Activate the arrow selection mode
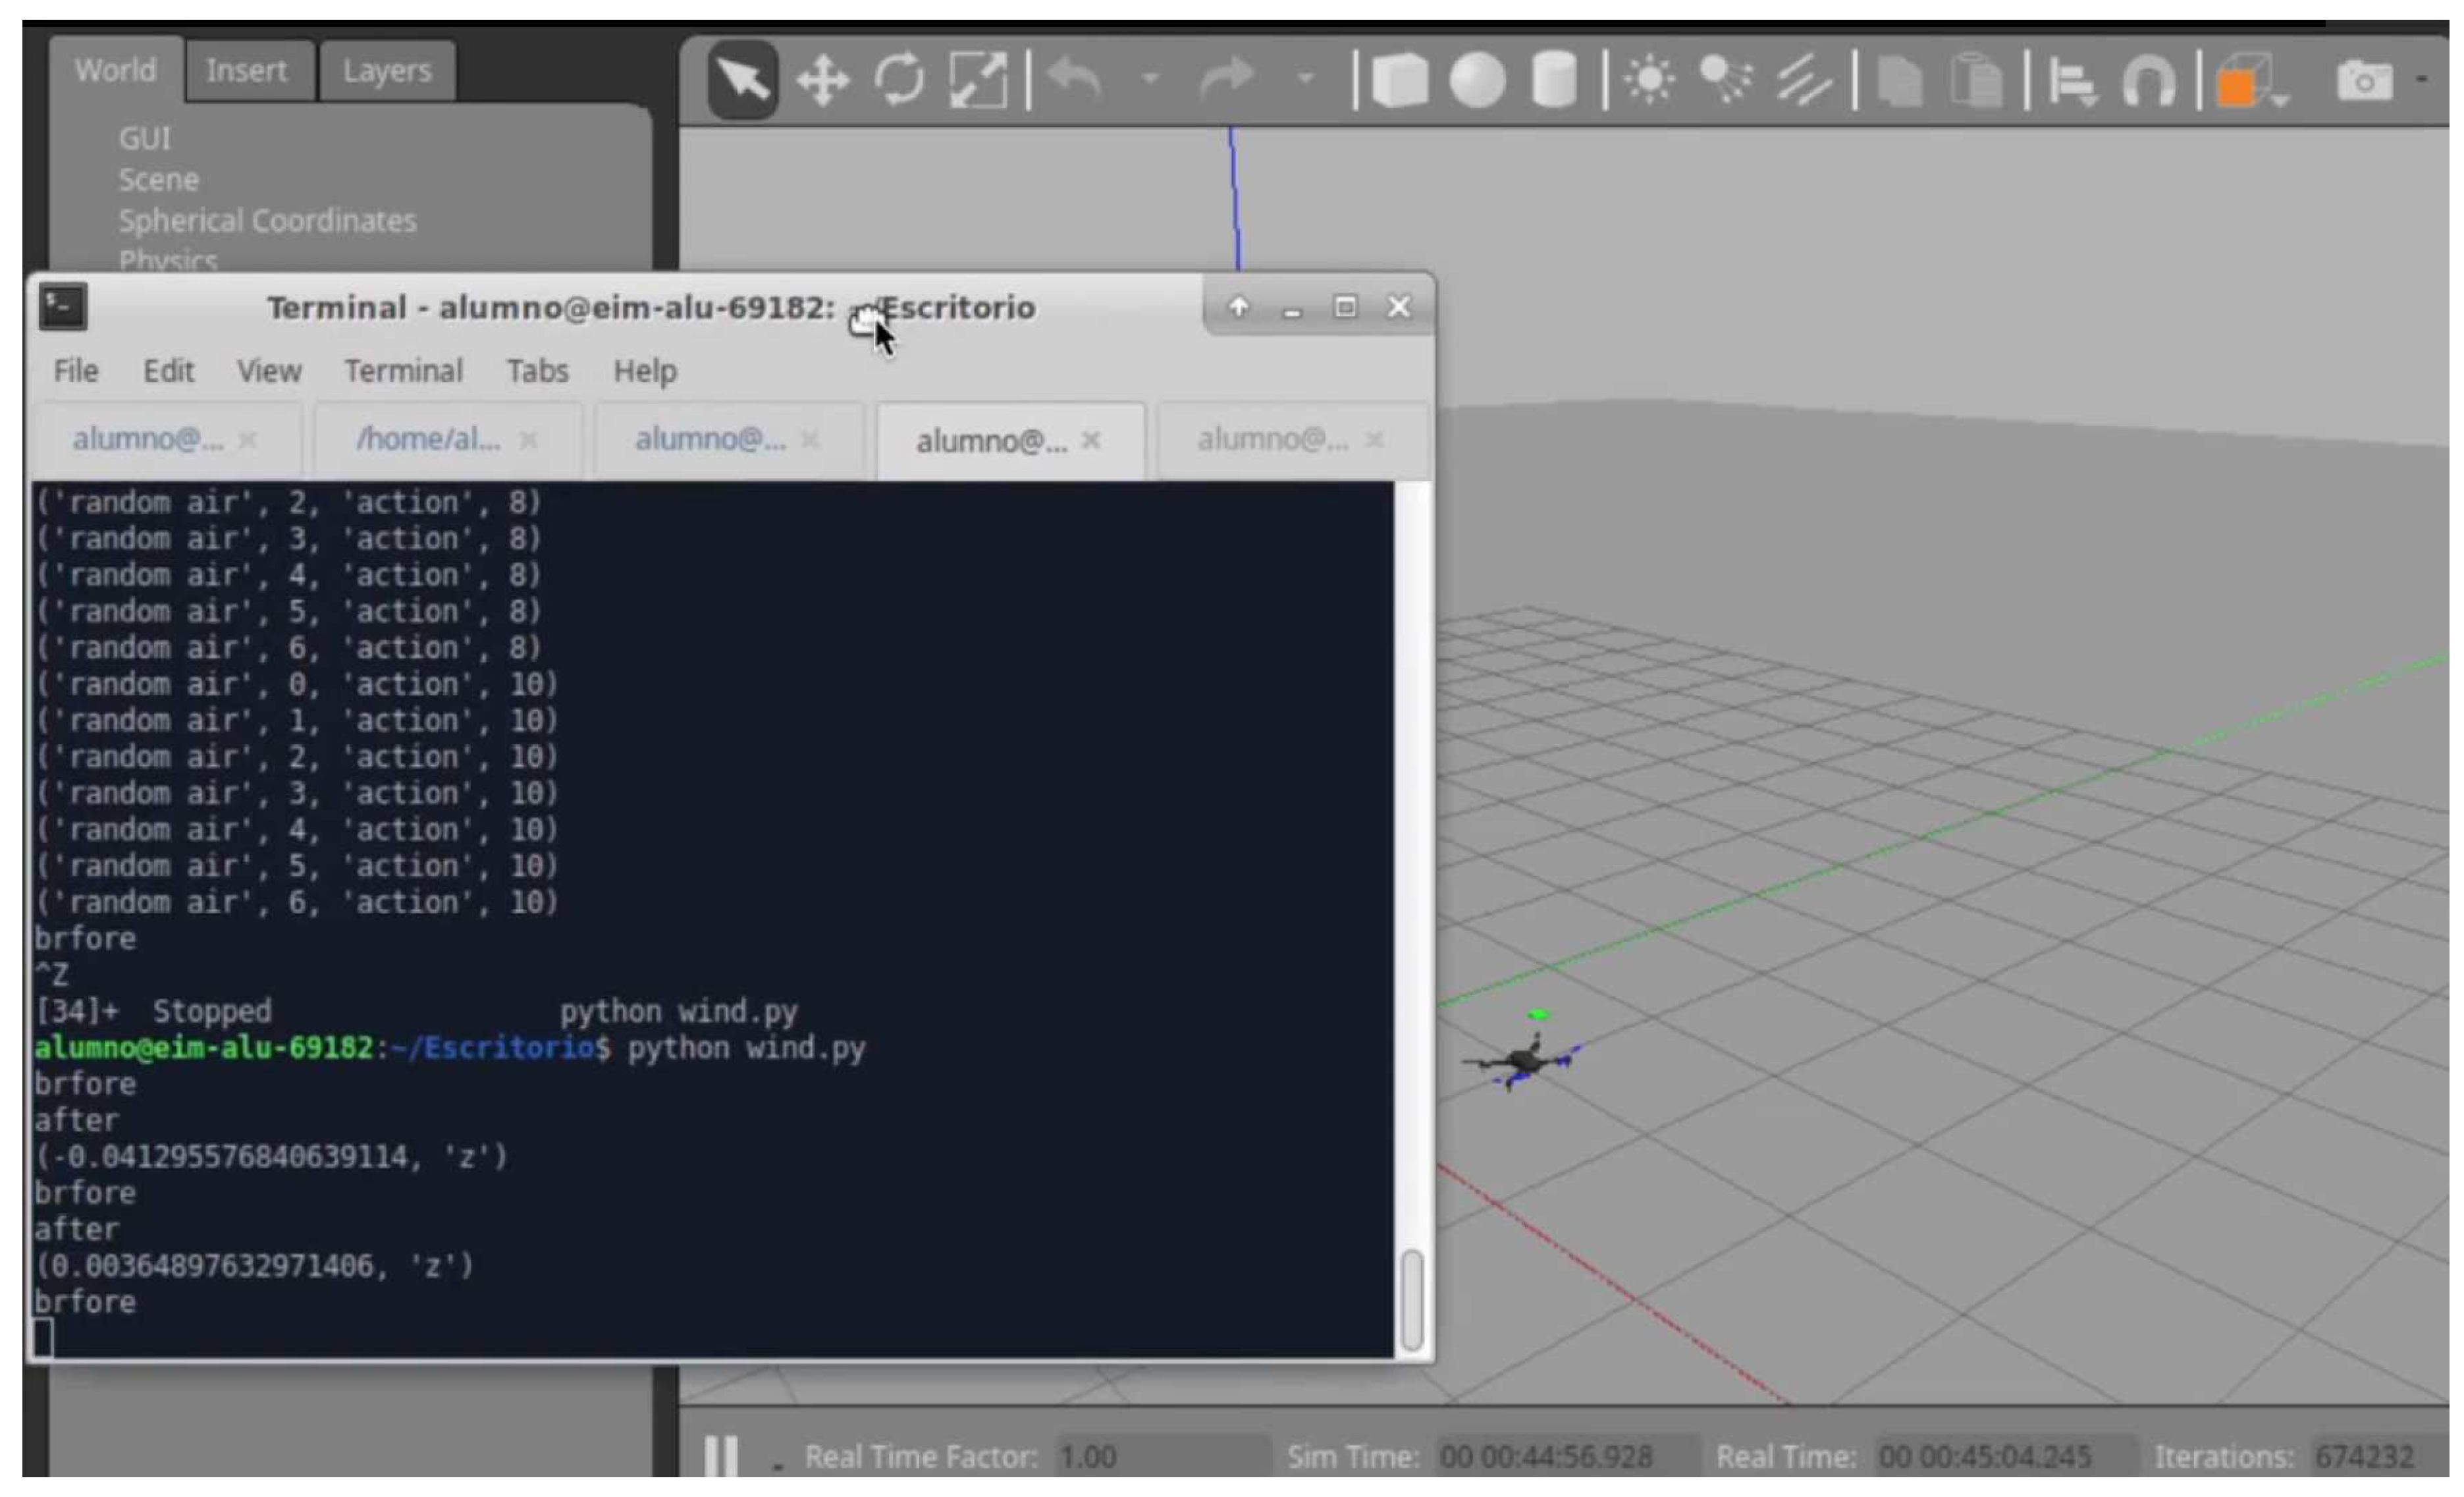 (743, 80)
